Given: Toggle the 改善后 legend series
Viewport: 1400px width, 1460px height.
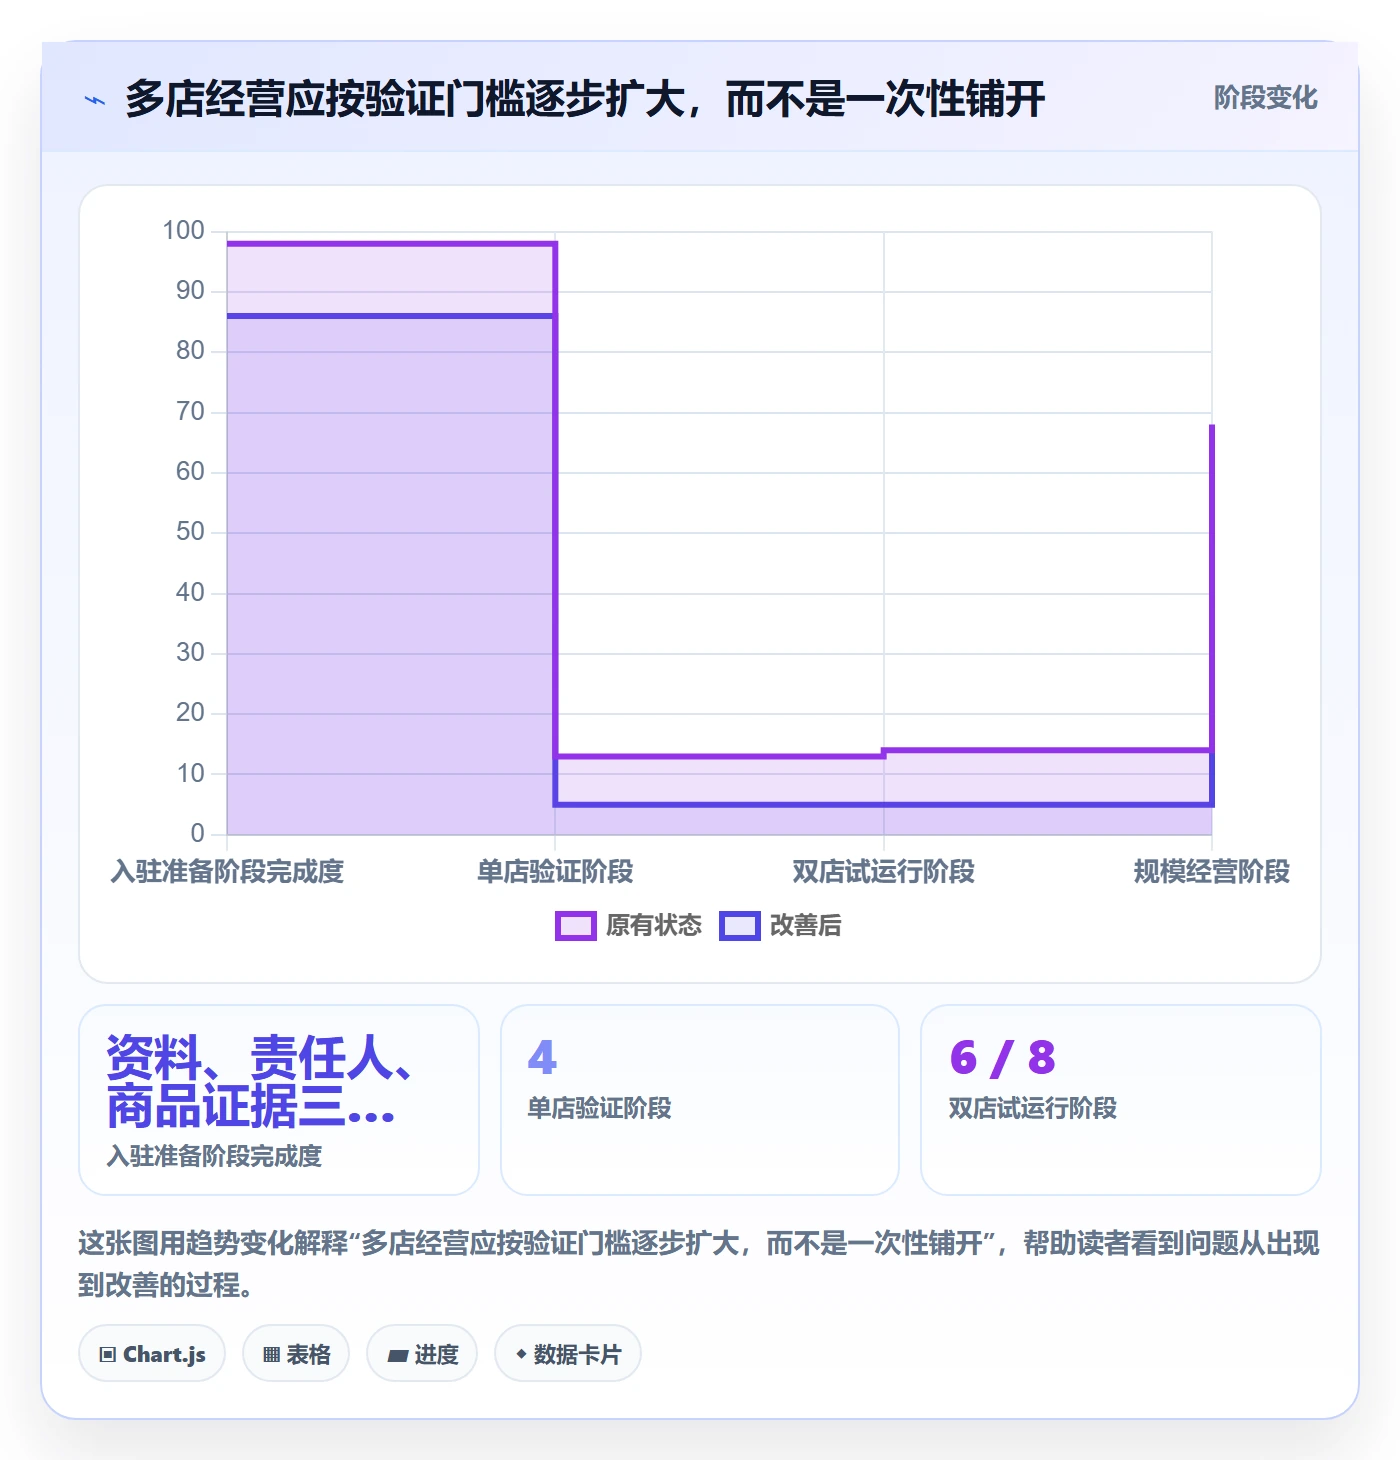Looking at the screenshot, I should (x=781, y=926).
